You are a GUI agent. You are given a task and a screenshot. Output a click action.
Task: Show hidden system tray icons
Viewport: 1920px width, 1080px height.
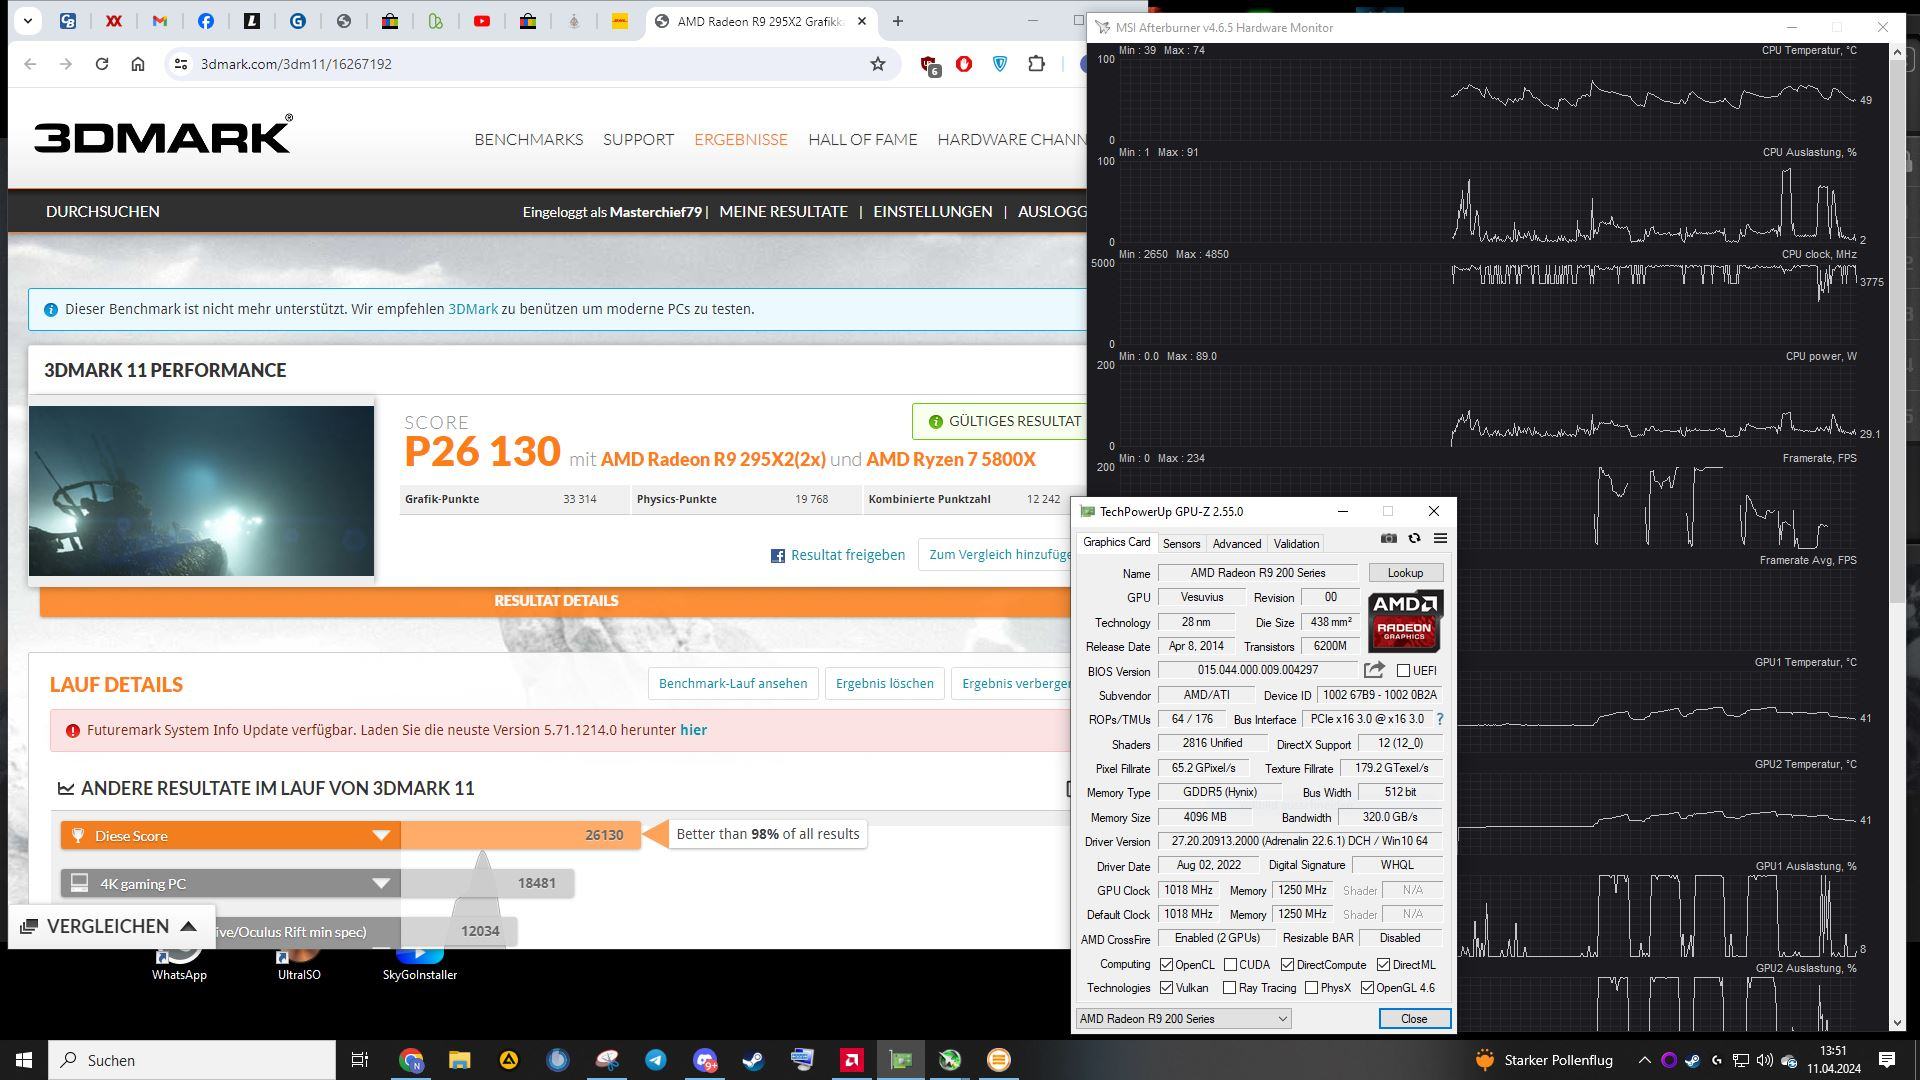[x=1644, y=1060]
